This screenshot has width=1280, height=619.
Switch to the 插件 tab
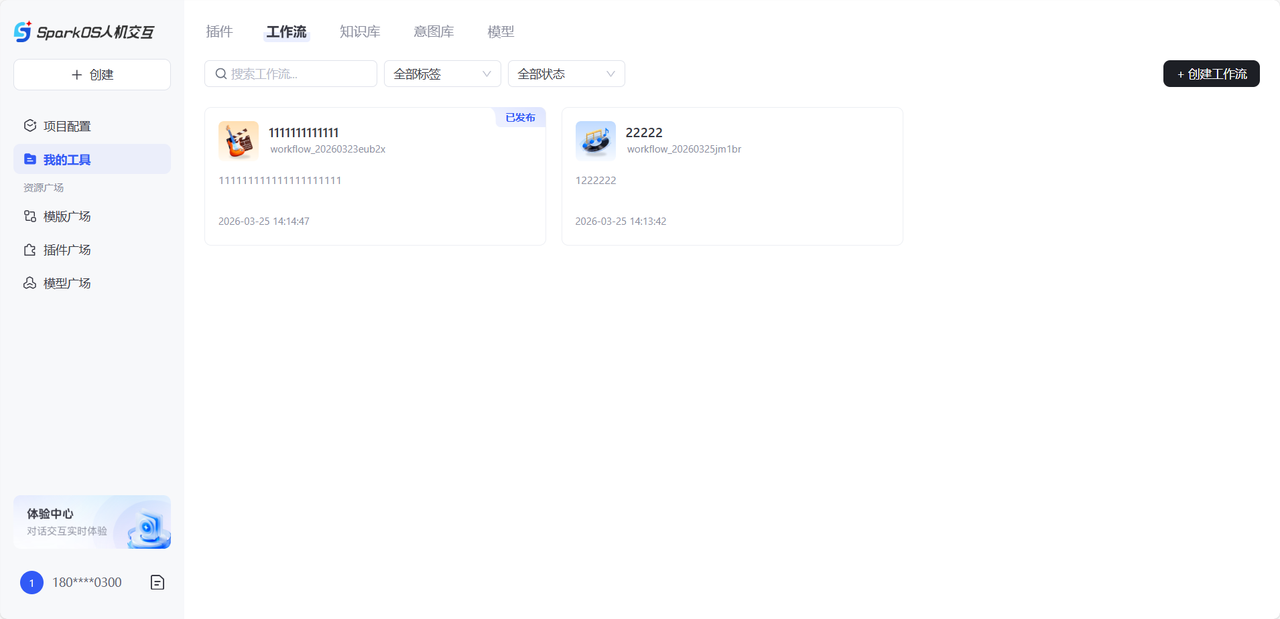219,32
